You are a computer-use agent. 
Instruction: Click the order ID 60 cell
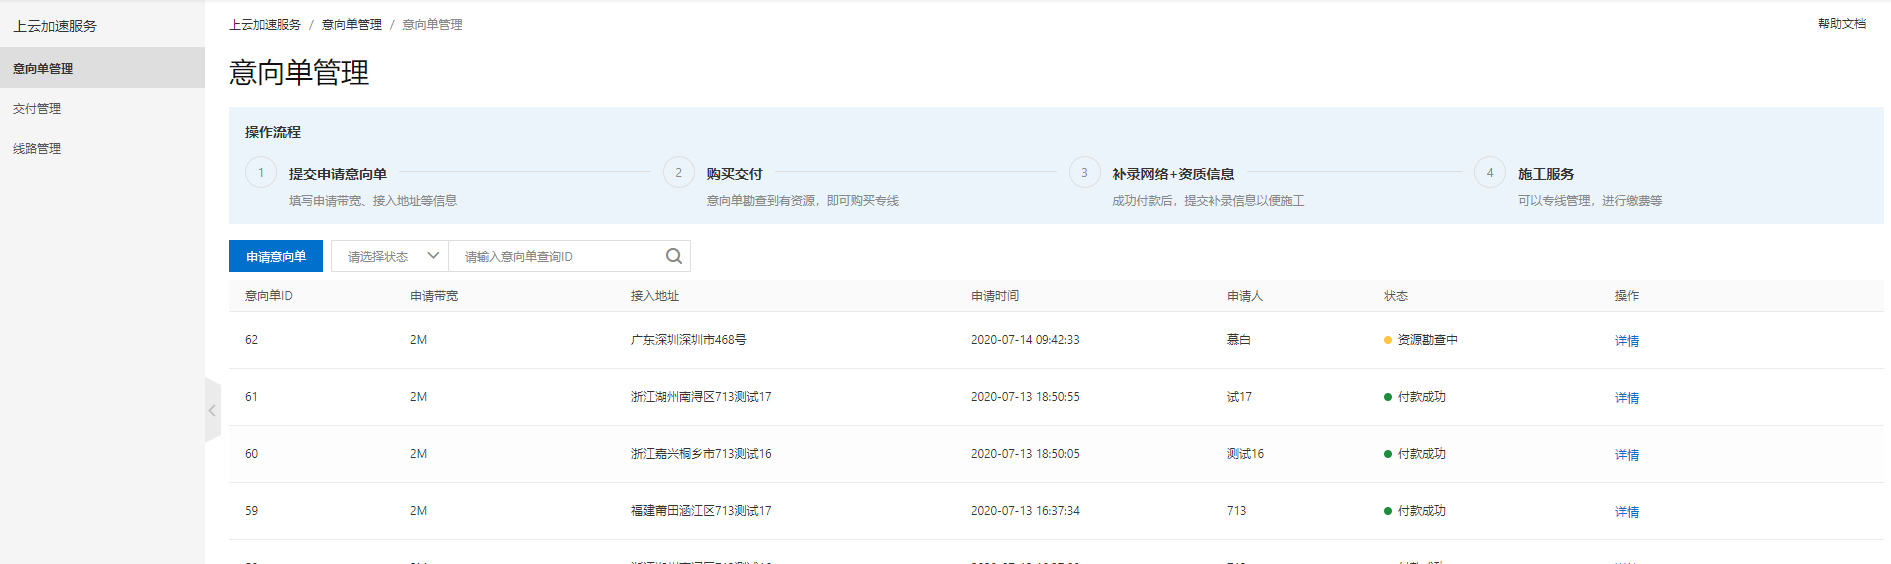(x=251, y=454)
